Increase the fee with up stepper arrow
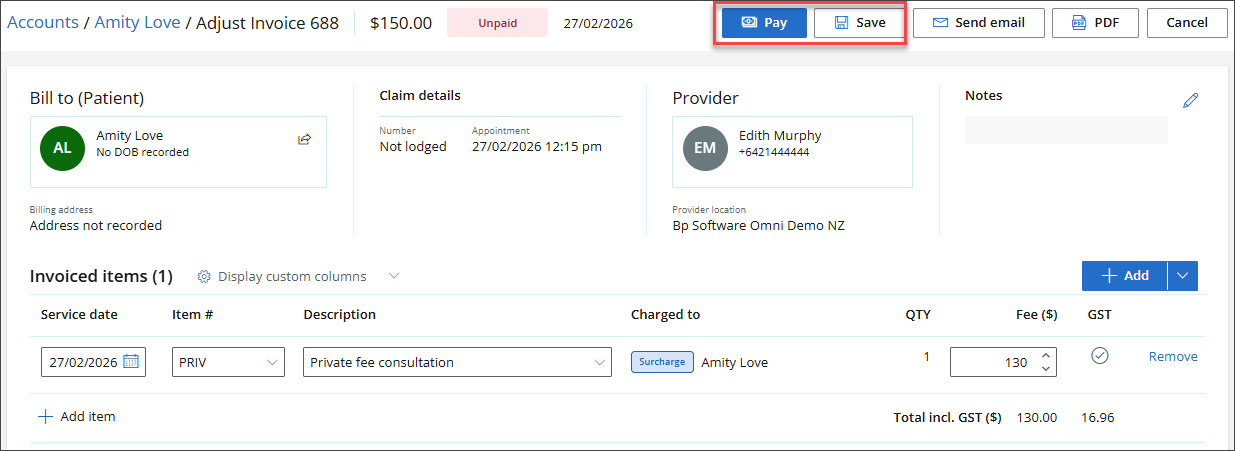This screenshot has width=1235, height=451. [x=1046, y=356]
